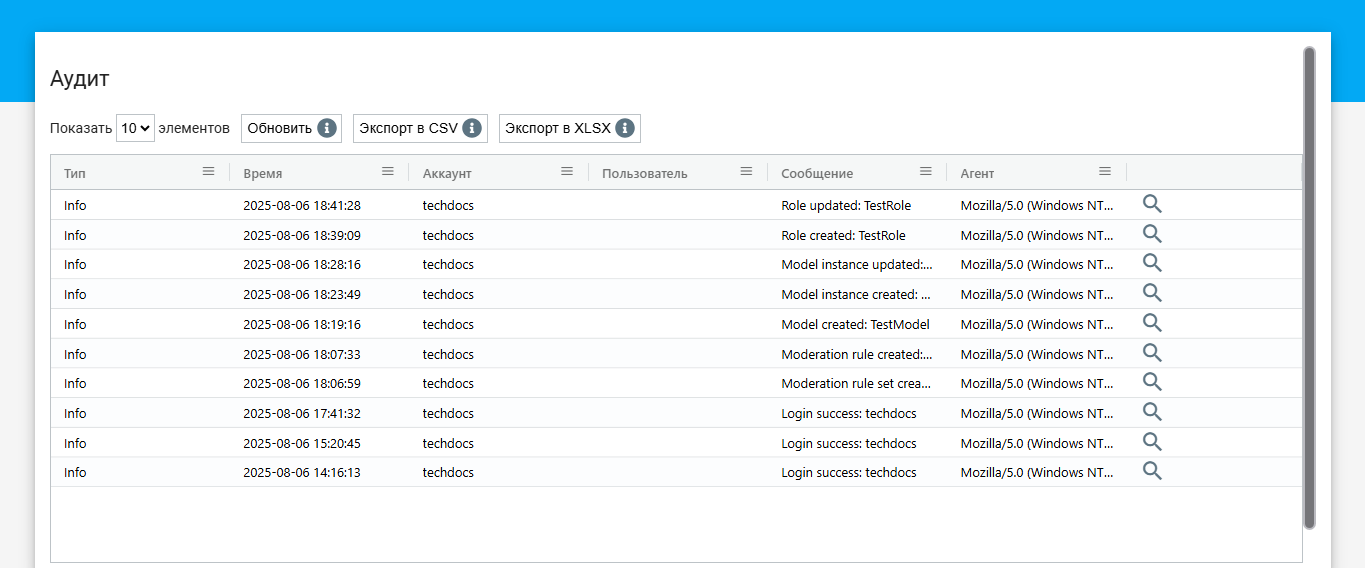The height and width of the screenshot is (568, 1365).
Task: Open the Сообщение column menu icon
Action: click(926, 172)
